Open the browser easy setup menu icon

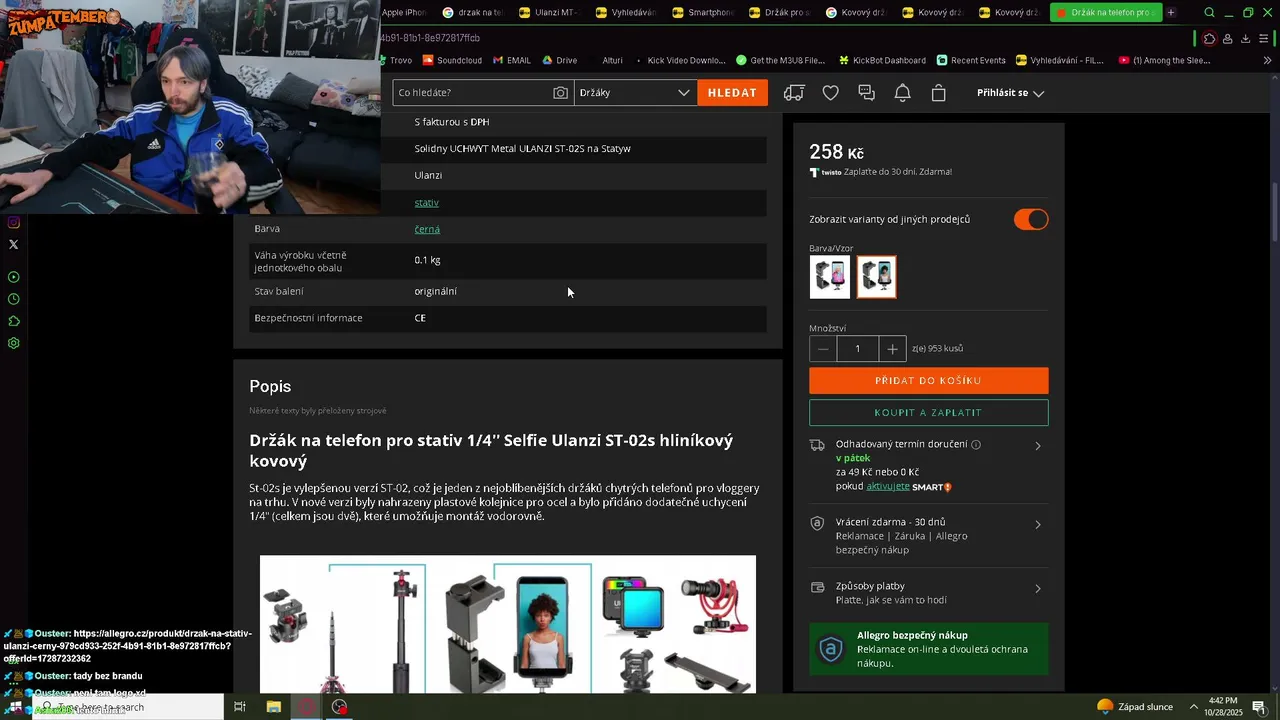coord(1263,39)
